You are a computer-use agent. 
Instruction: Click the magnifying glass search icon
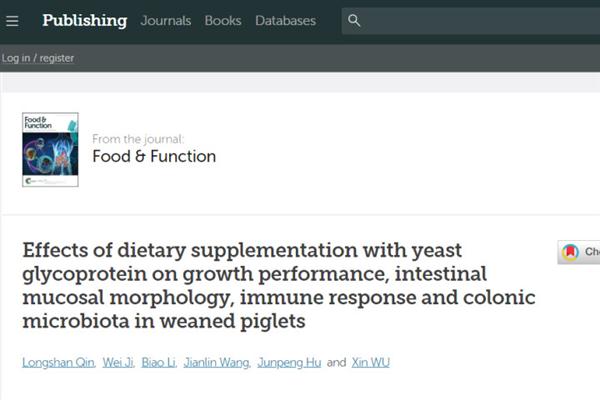pos(355,20)
